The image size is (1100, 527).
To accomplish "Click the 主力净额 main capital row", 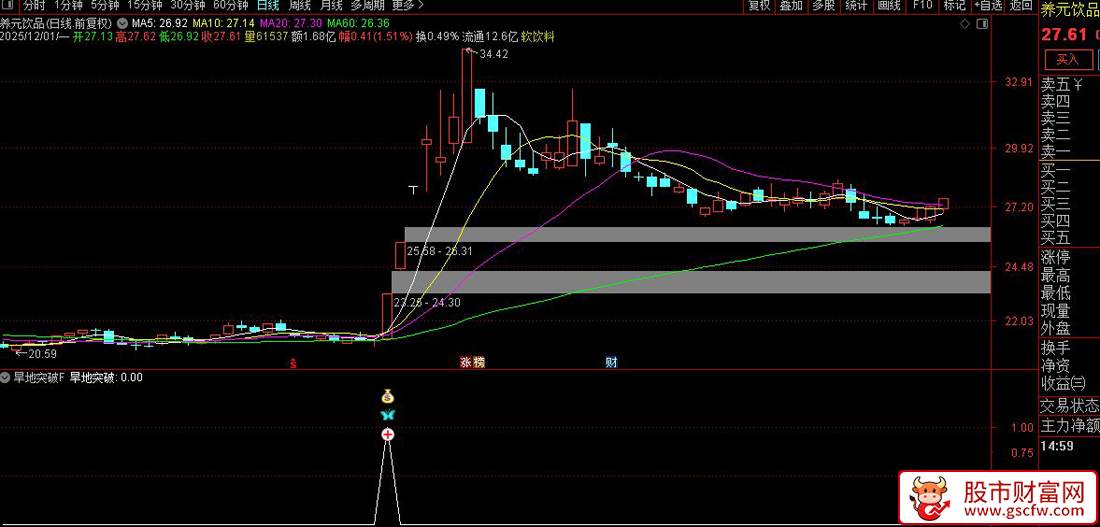I will click(x=1069, y=425).
